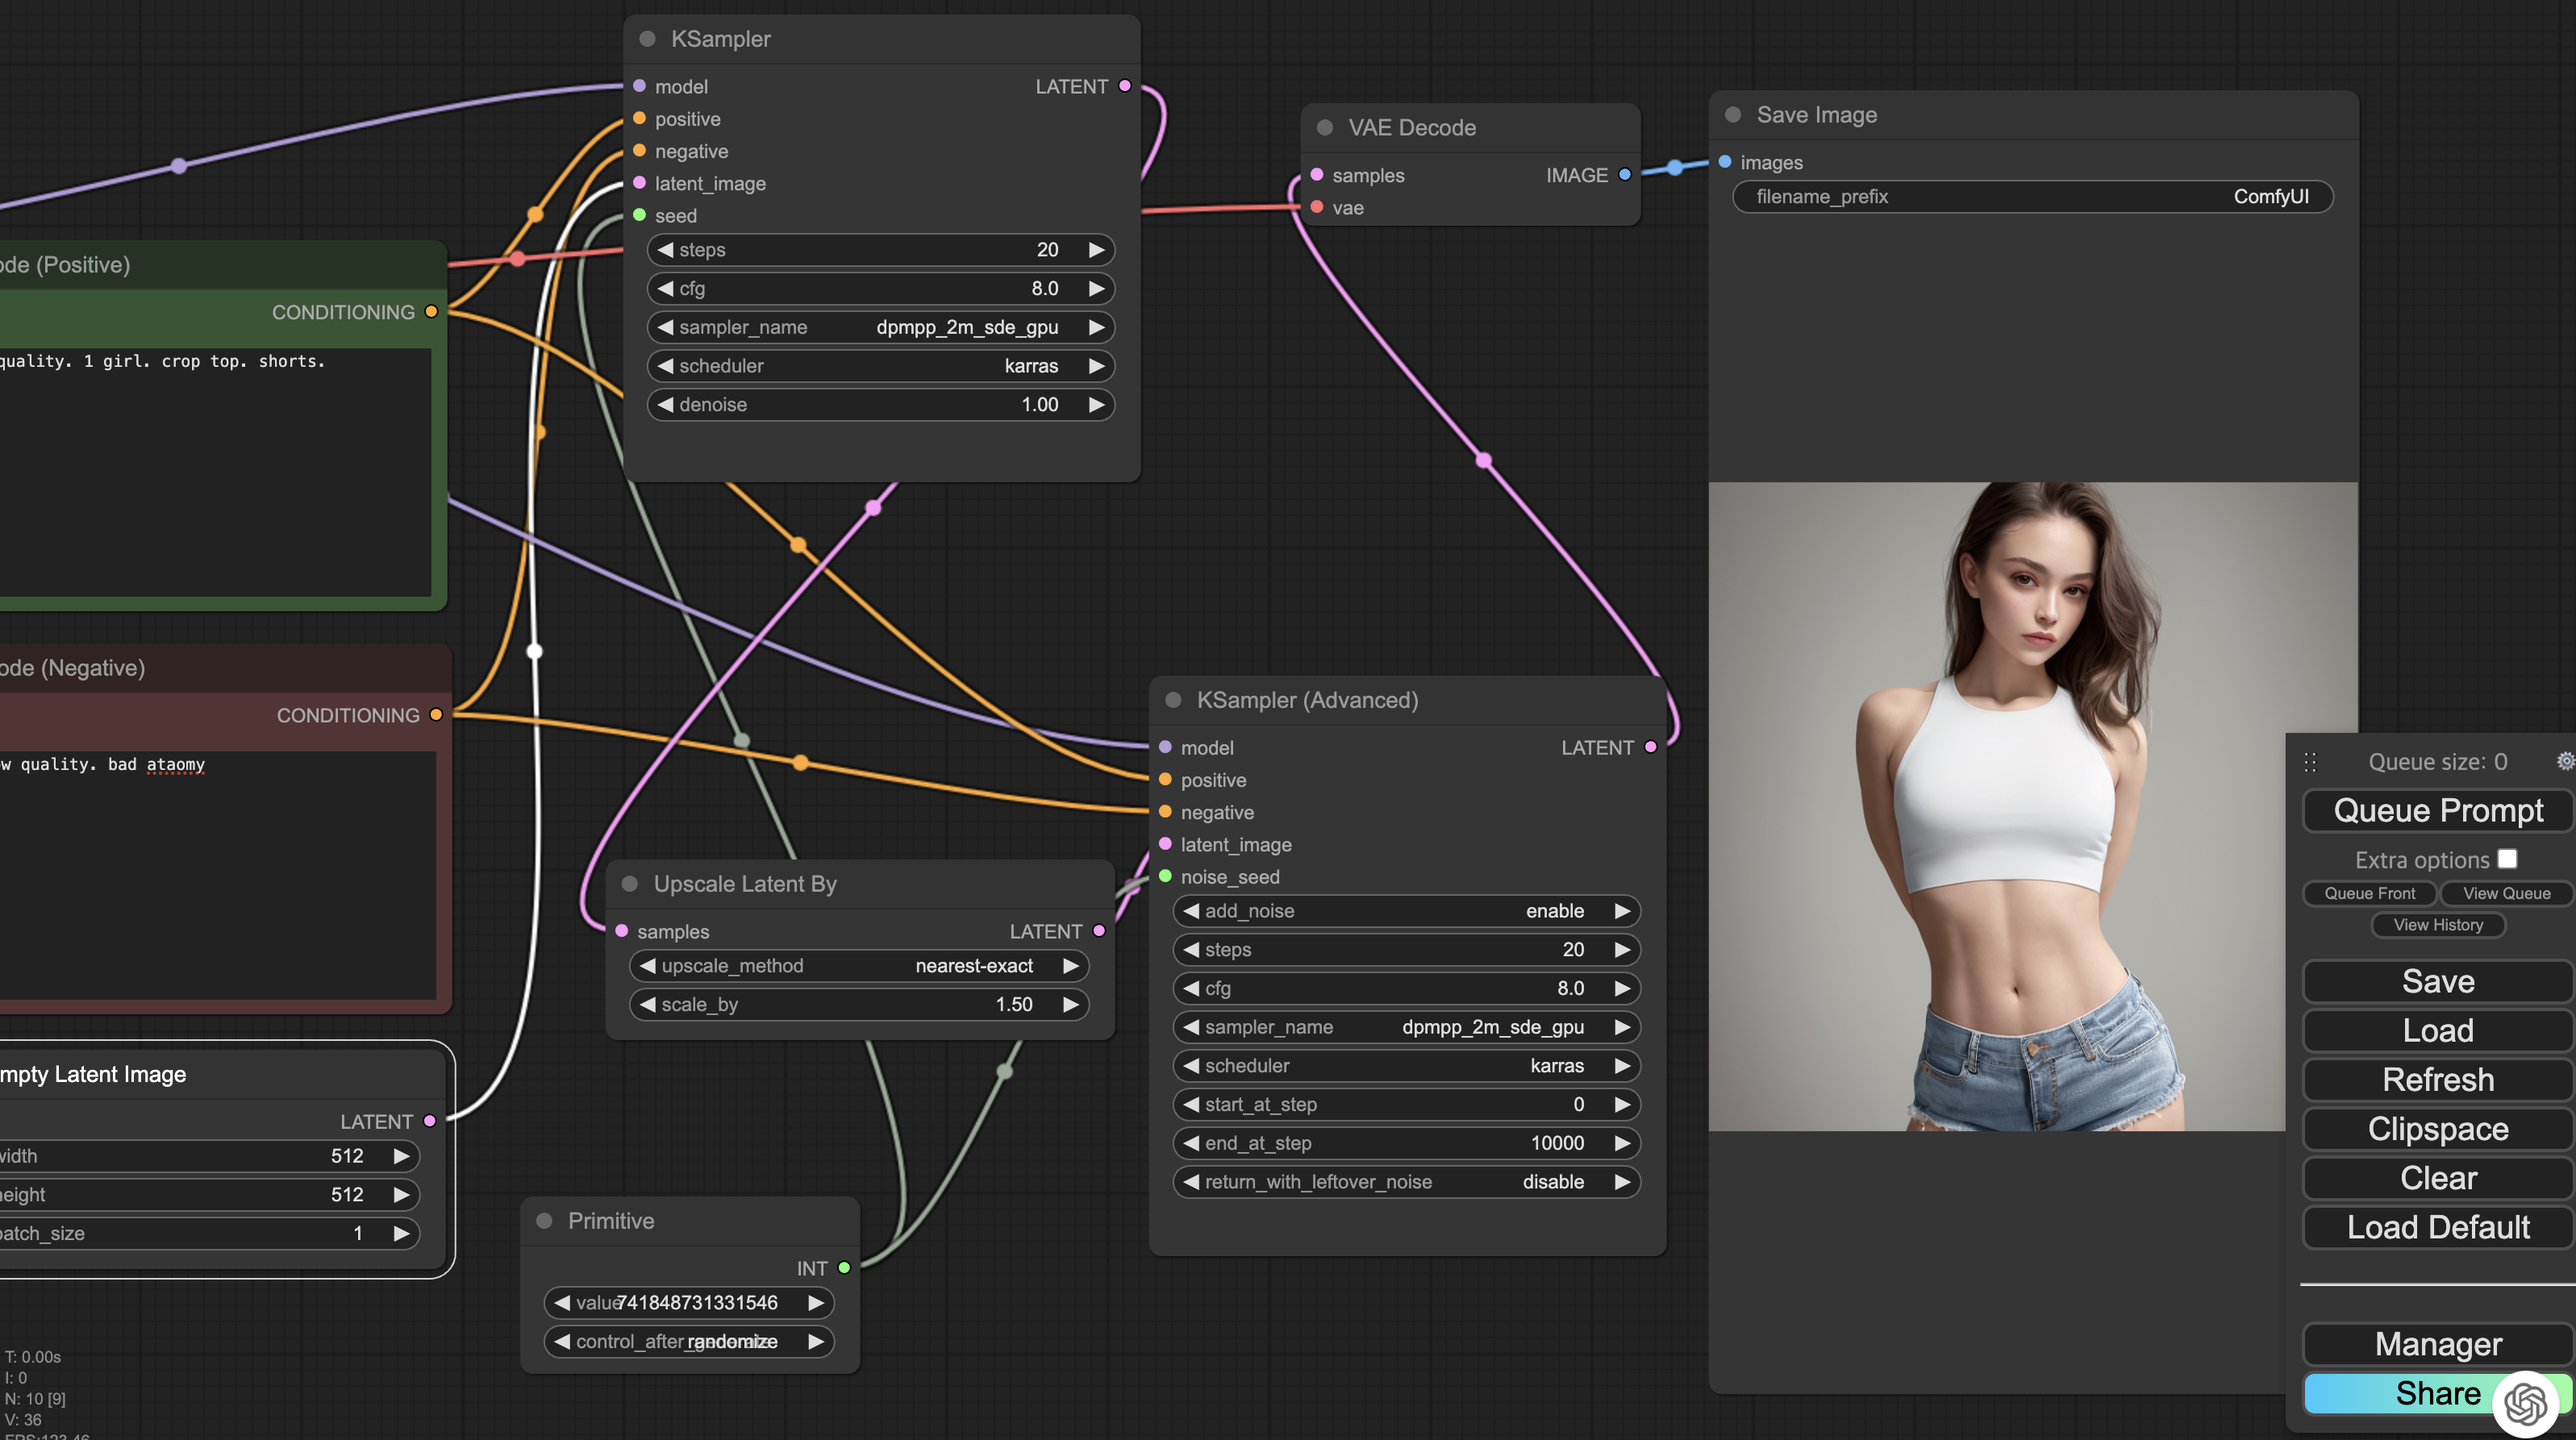The width and height of the screenshot is (2576, 1440).
Task: Collapse the Save Image node dot
Action: (x=1733, y=115)
